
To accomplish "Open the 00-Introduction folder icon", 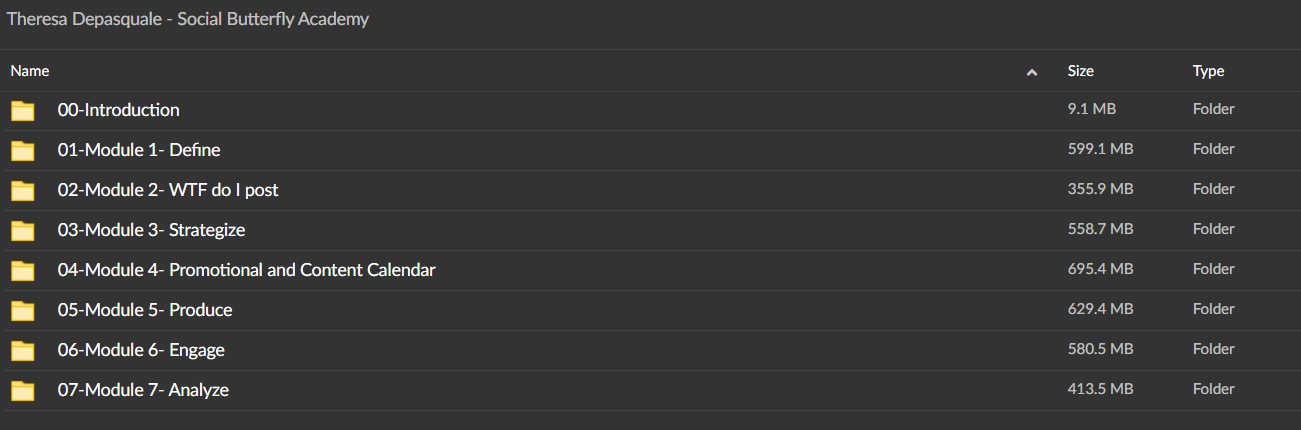I will coord(22,111).
